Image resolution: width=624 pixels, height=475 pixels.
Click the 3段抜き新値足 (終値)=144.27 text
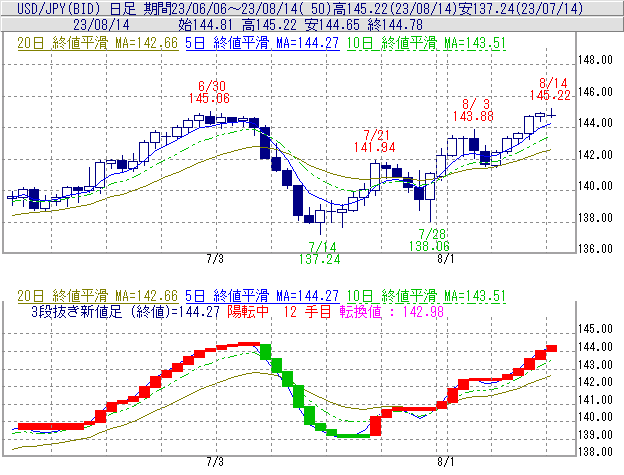pyautogui.click(x=125, y=311)
